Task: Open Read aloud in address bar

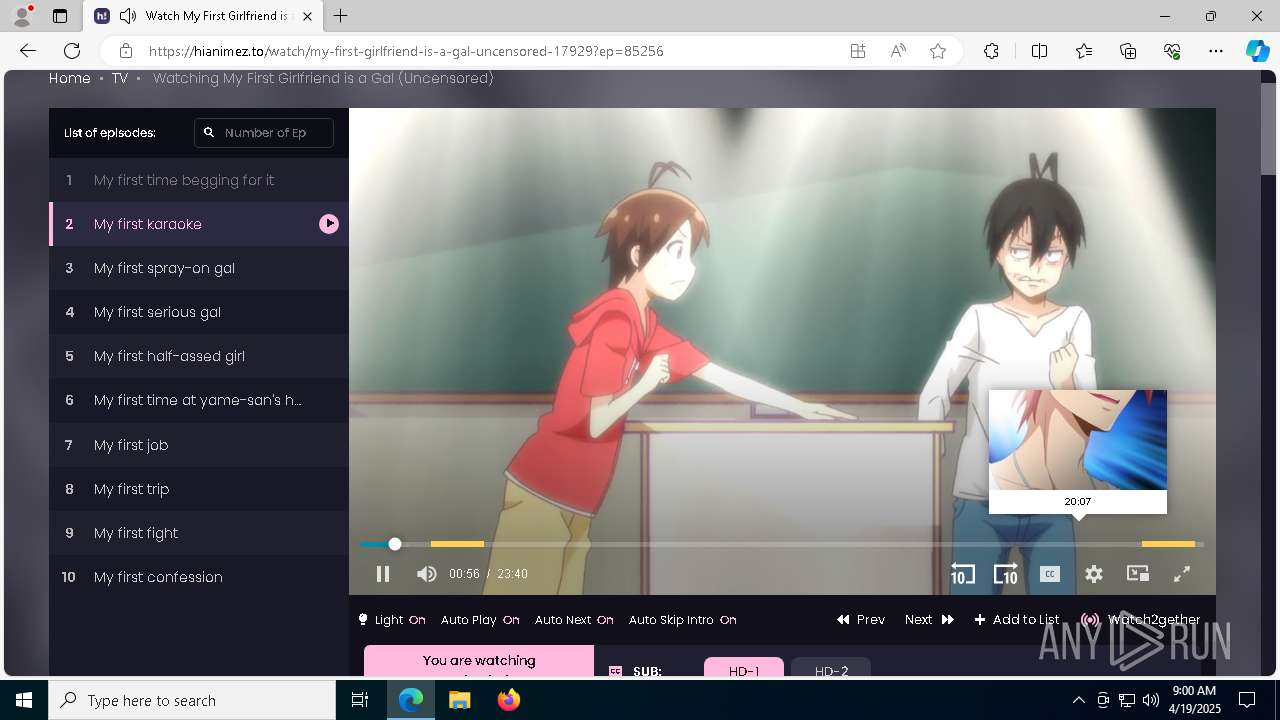Action: [898, 51]
